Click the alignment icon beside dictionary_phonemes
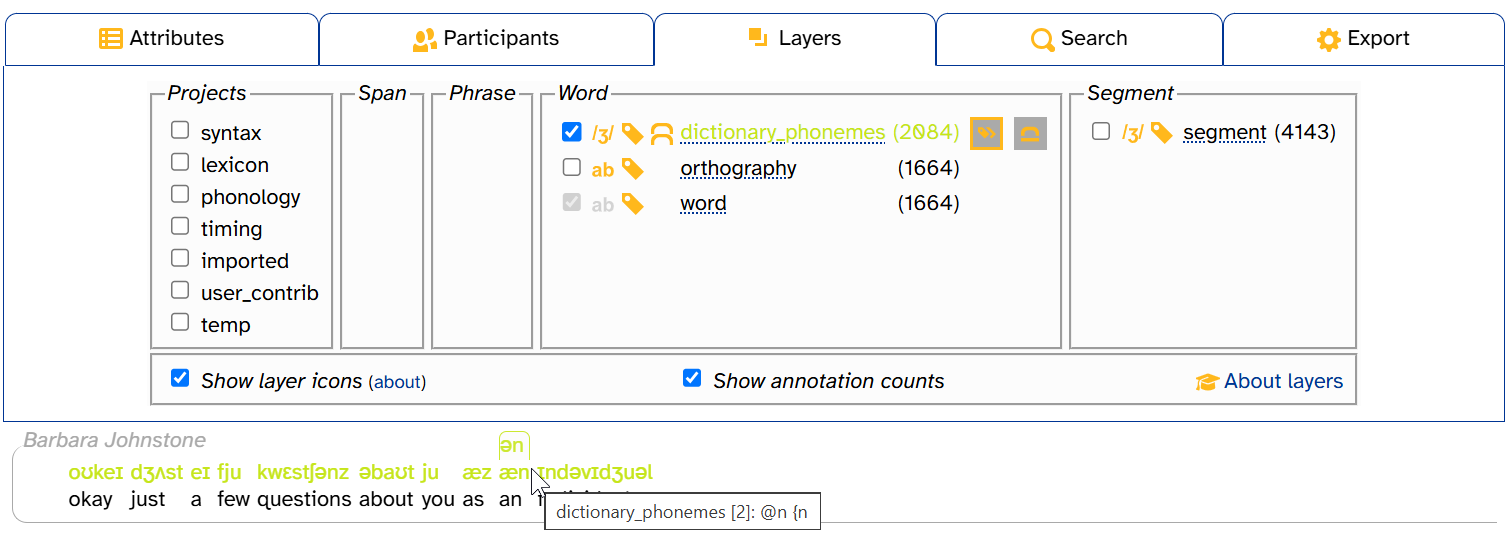1510x535 pixels. [662, 133]
